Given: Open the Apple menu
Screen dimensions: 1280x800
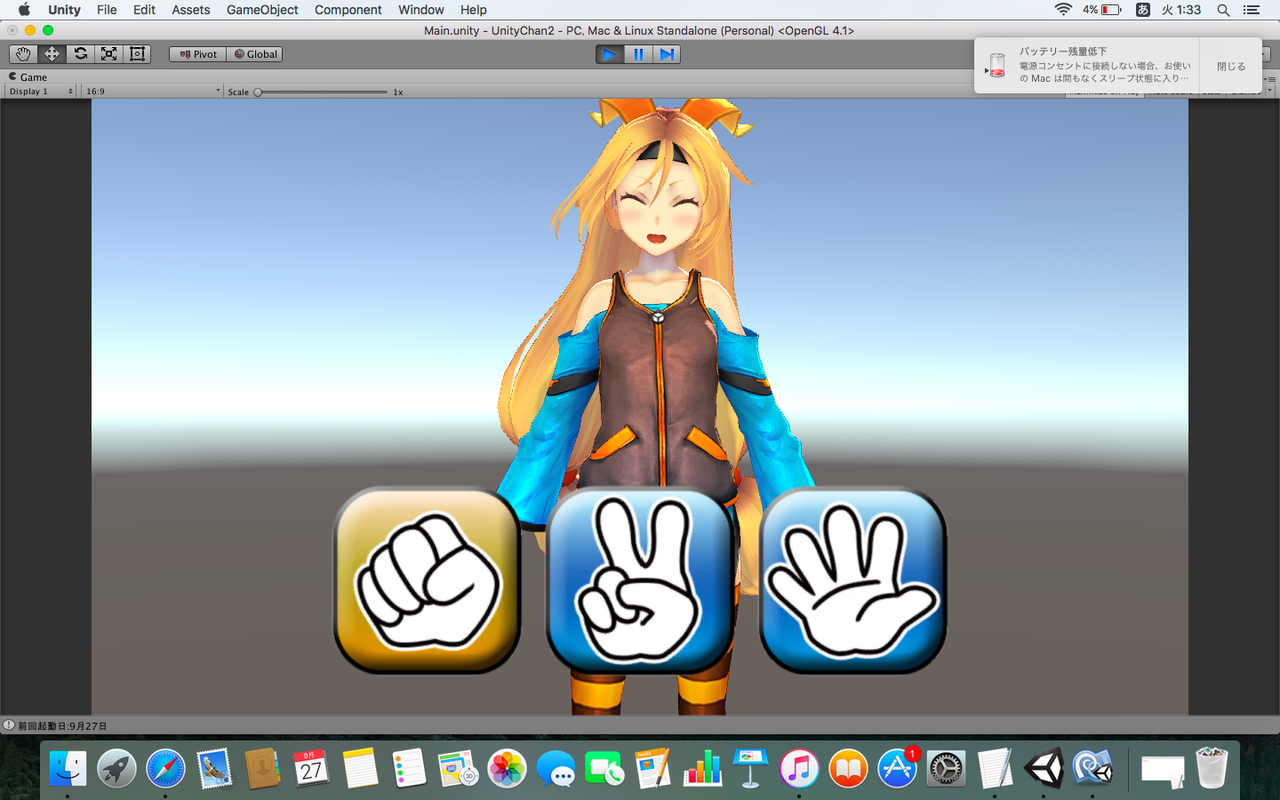Looking at the screenshot, I should click(24, 10).
